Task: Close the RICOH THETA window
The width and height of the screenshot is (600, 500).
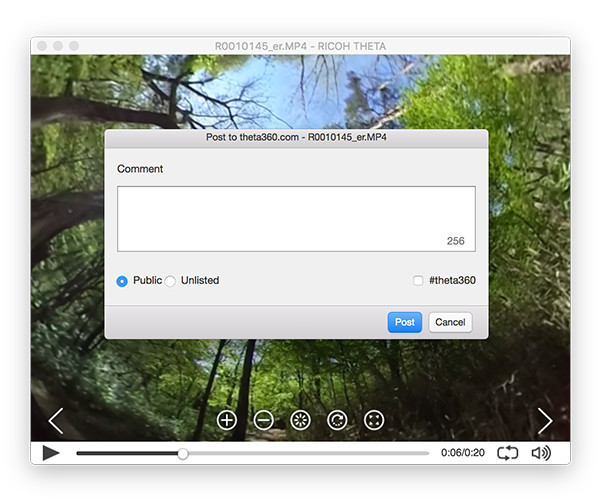Action: (x=43, y=46)
